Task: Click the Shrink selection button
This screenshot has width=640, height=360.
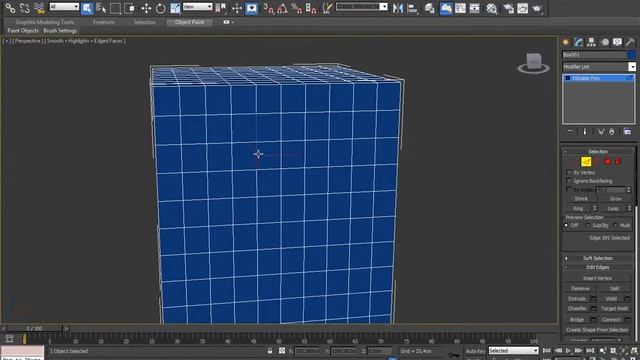Action: [x=581, y=199]
